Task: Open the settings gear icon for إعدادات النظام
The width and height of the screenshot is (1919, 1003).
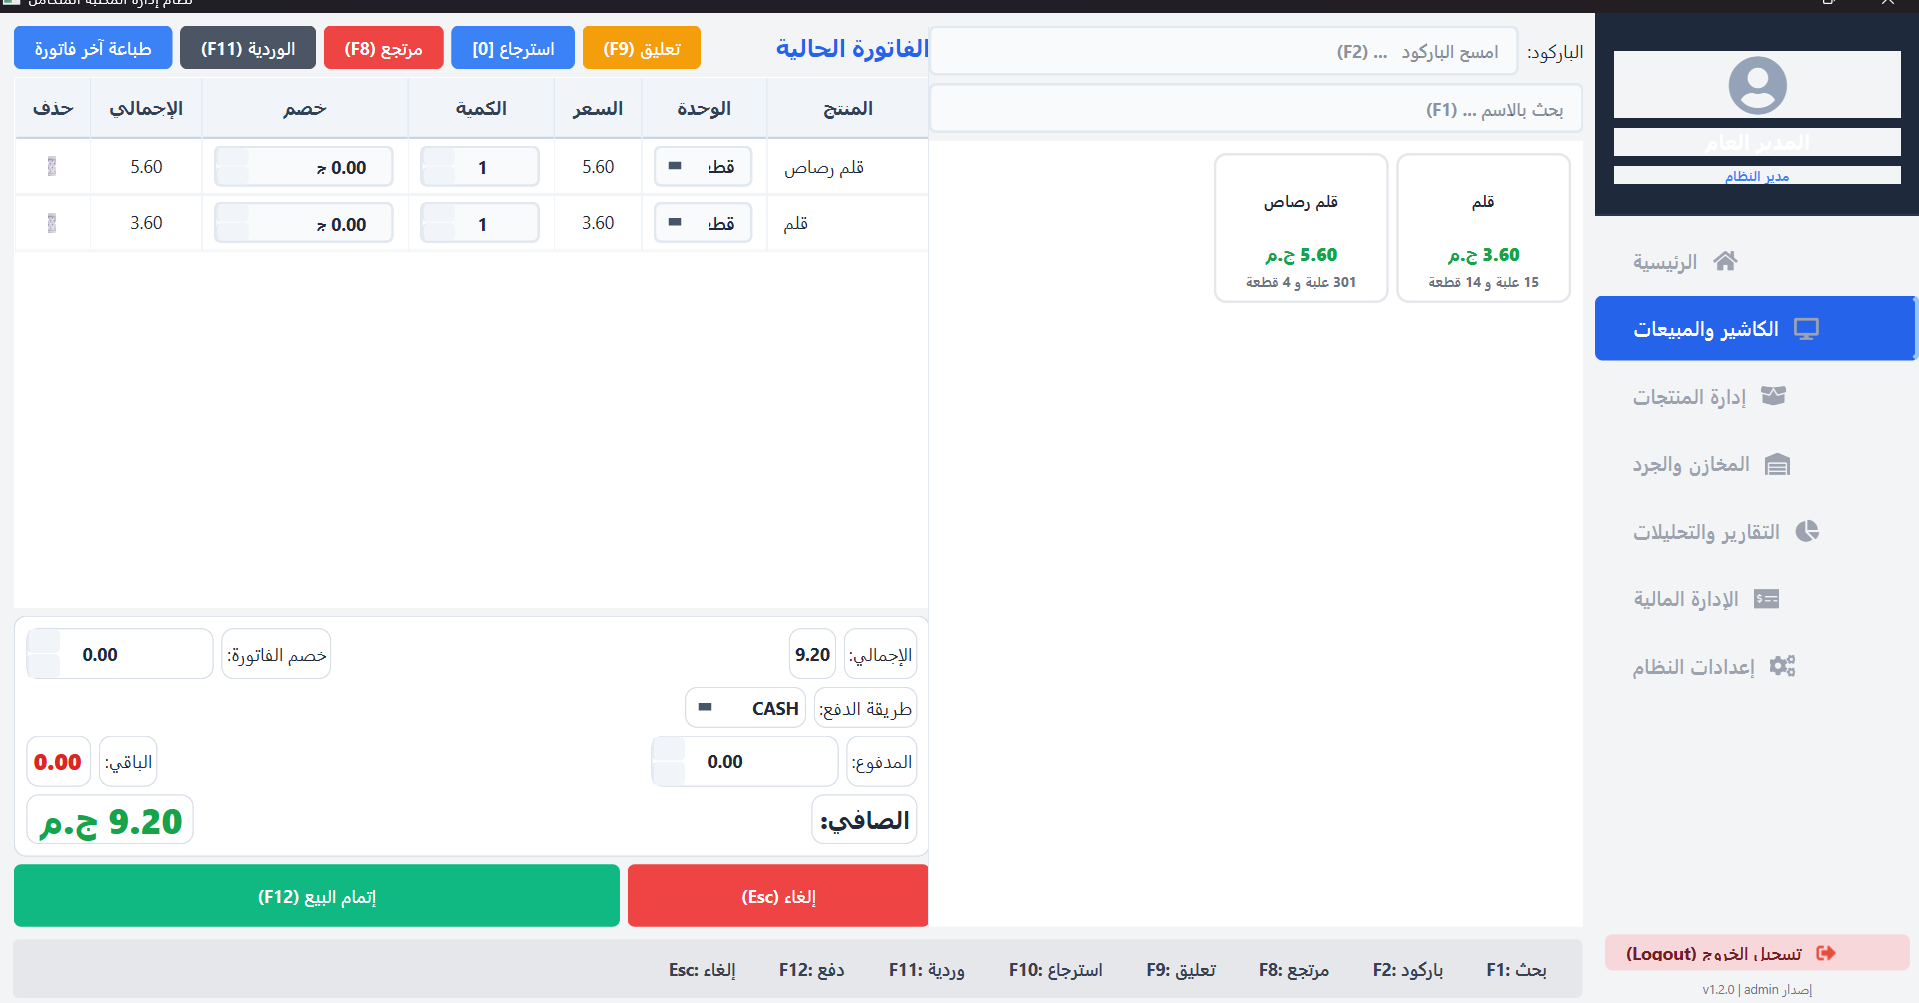Action: pyautogui.click(x=1784, y=666)
